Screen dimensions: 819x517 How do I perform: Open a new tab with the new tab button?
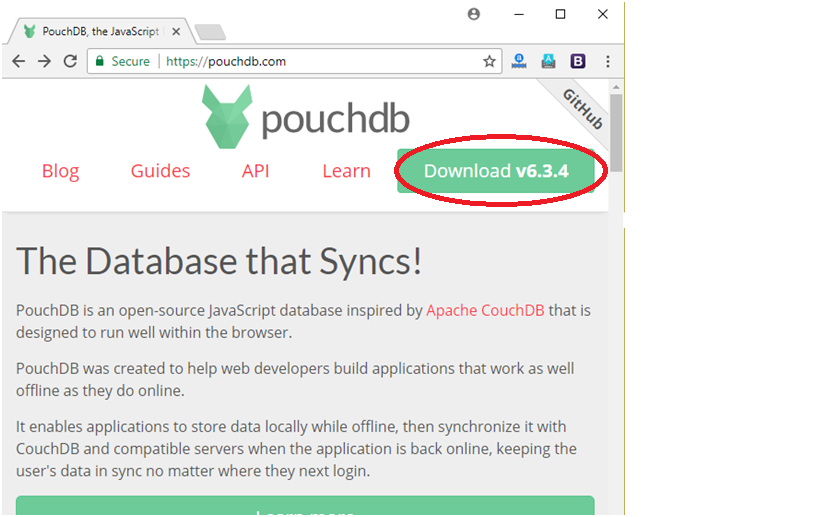click(210, 32)
